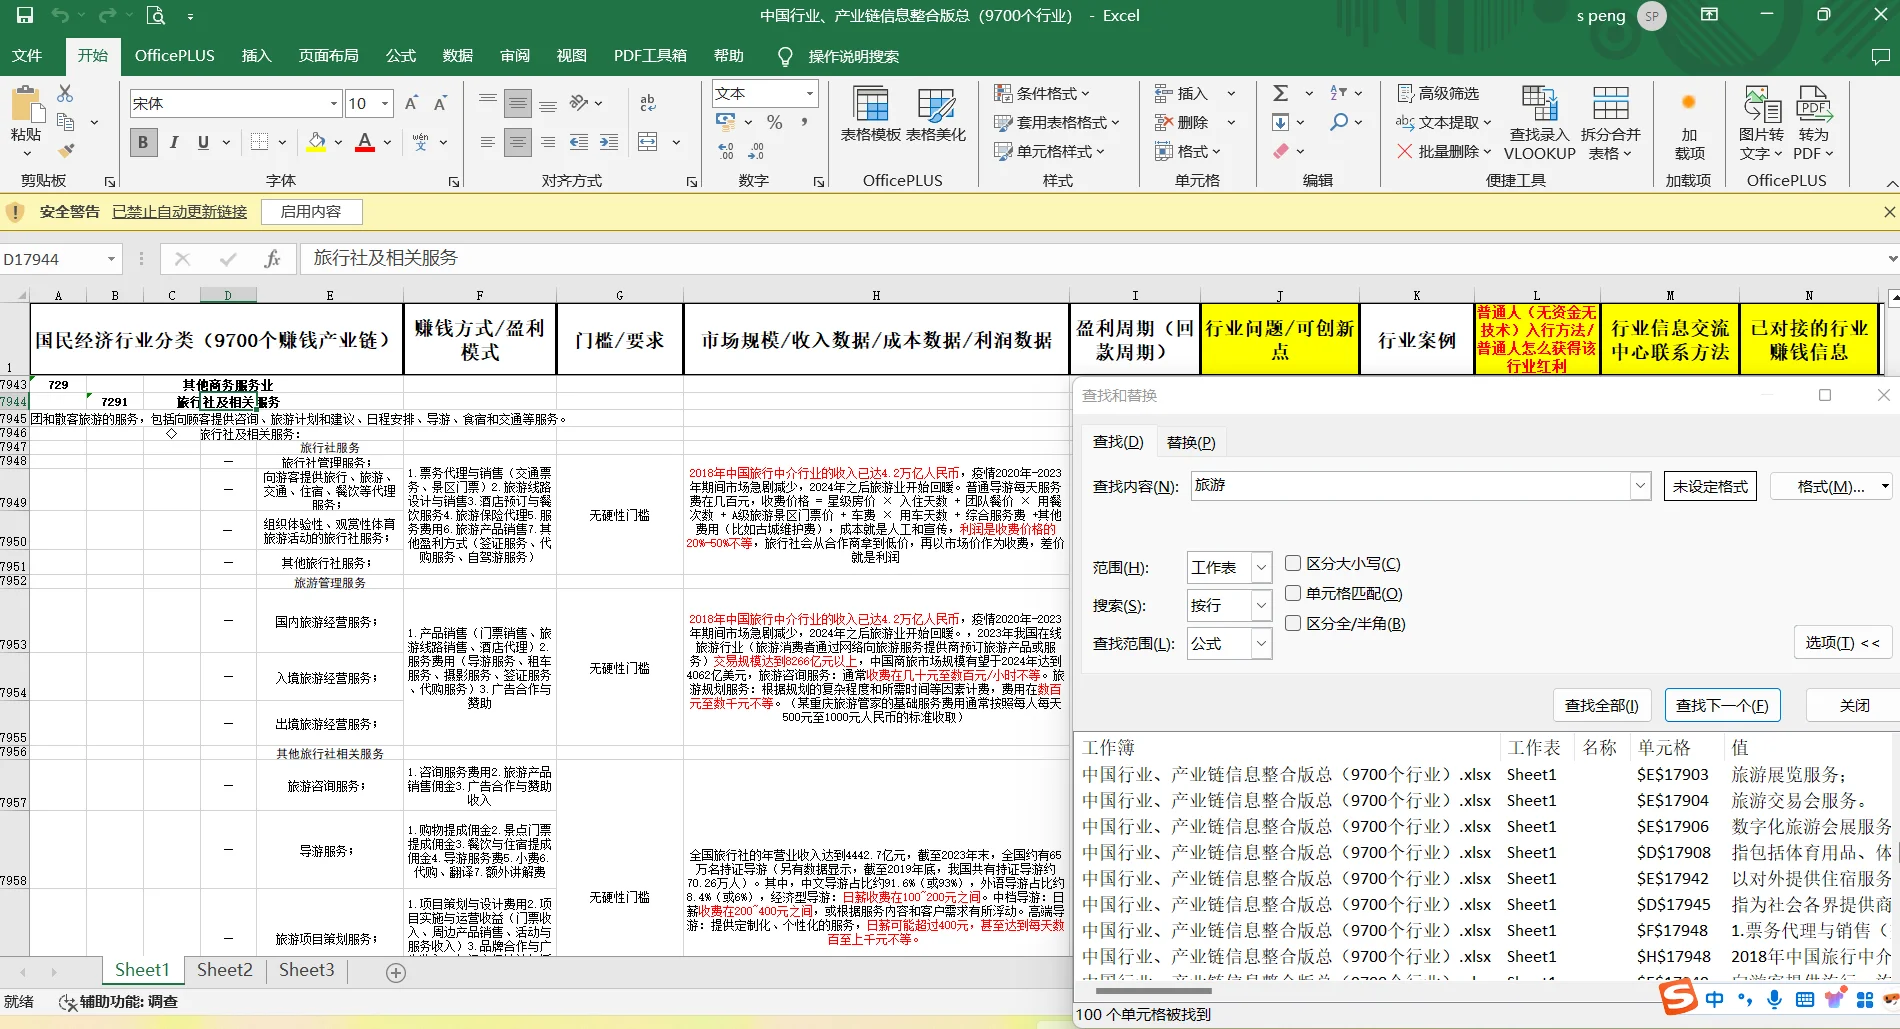This screenshot has height=1029, width=1900.
Task: Click the Cut scissors icon
Action: tap(65, 93)
